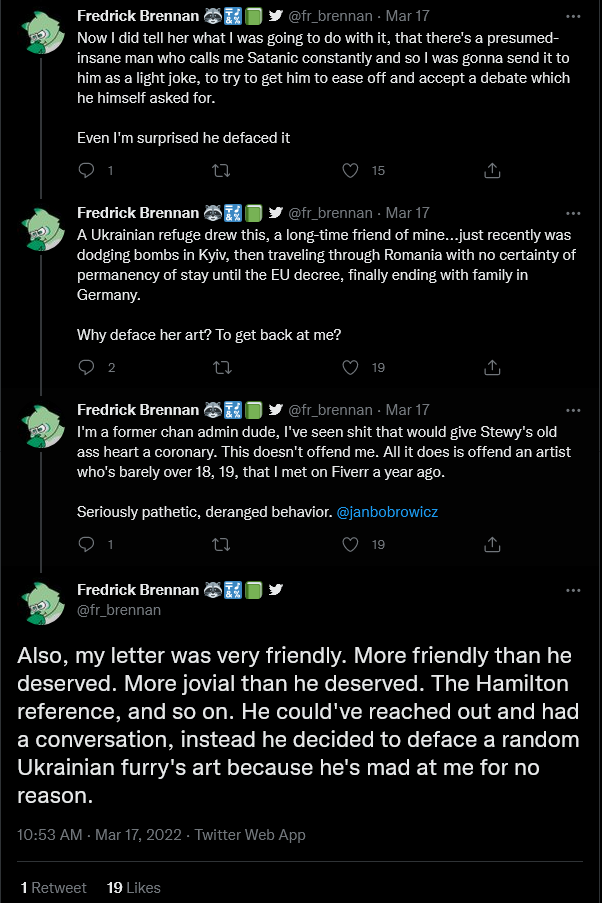Screen dimensions: 602x903
Task: View the 1 Retweet list
Action: pyautogui.click(x=53, y=887)
